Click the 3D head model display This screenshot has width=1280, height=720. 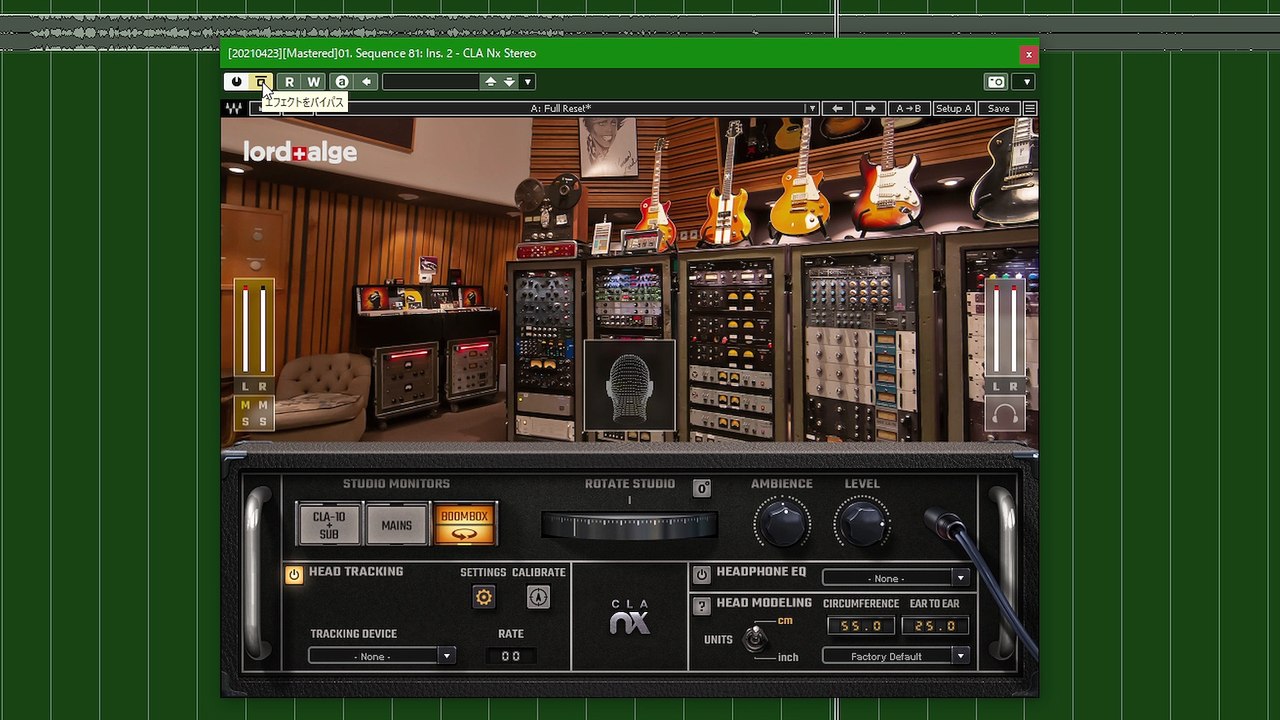point(629,386)
